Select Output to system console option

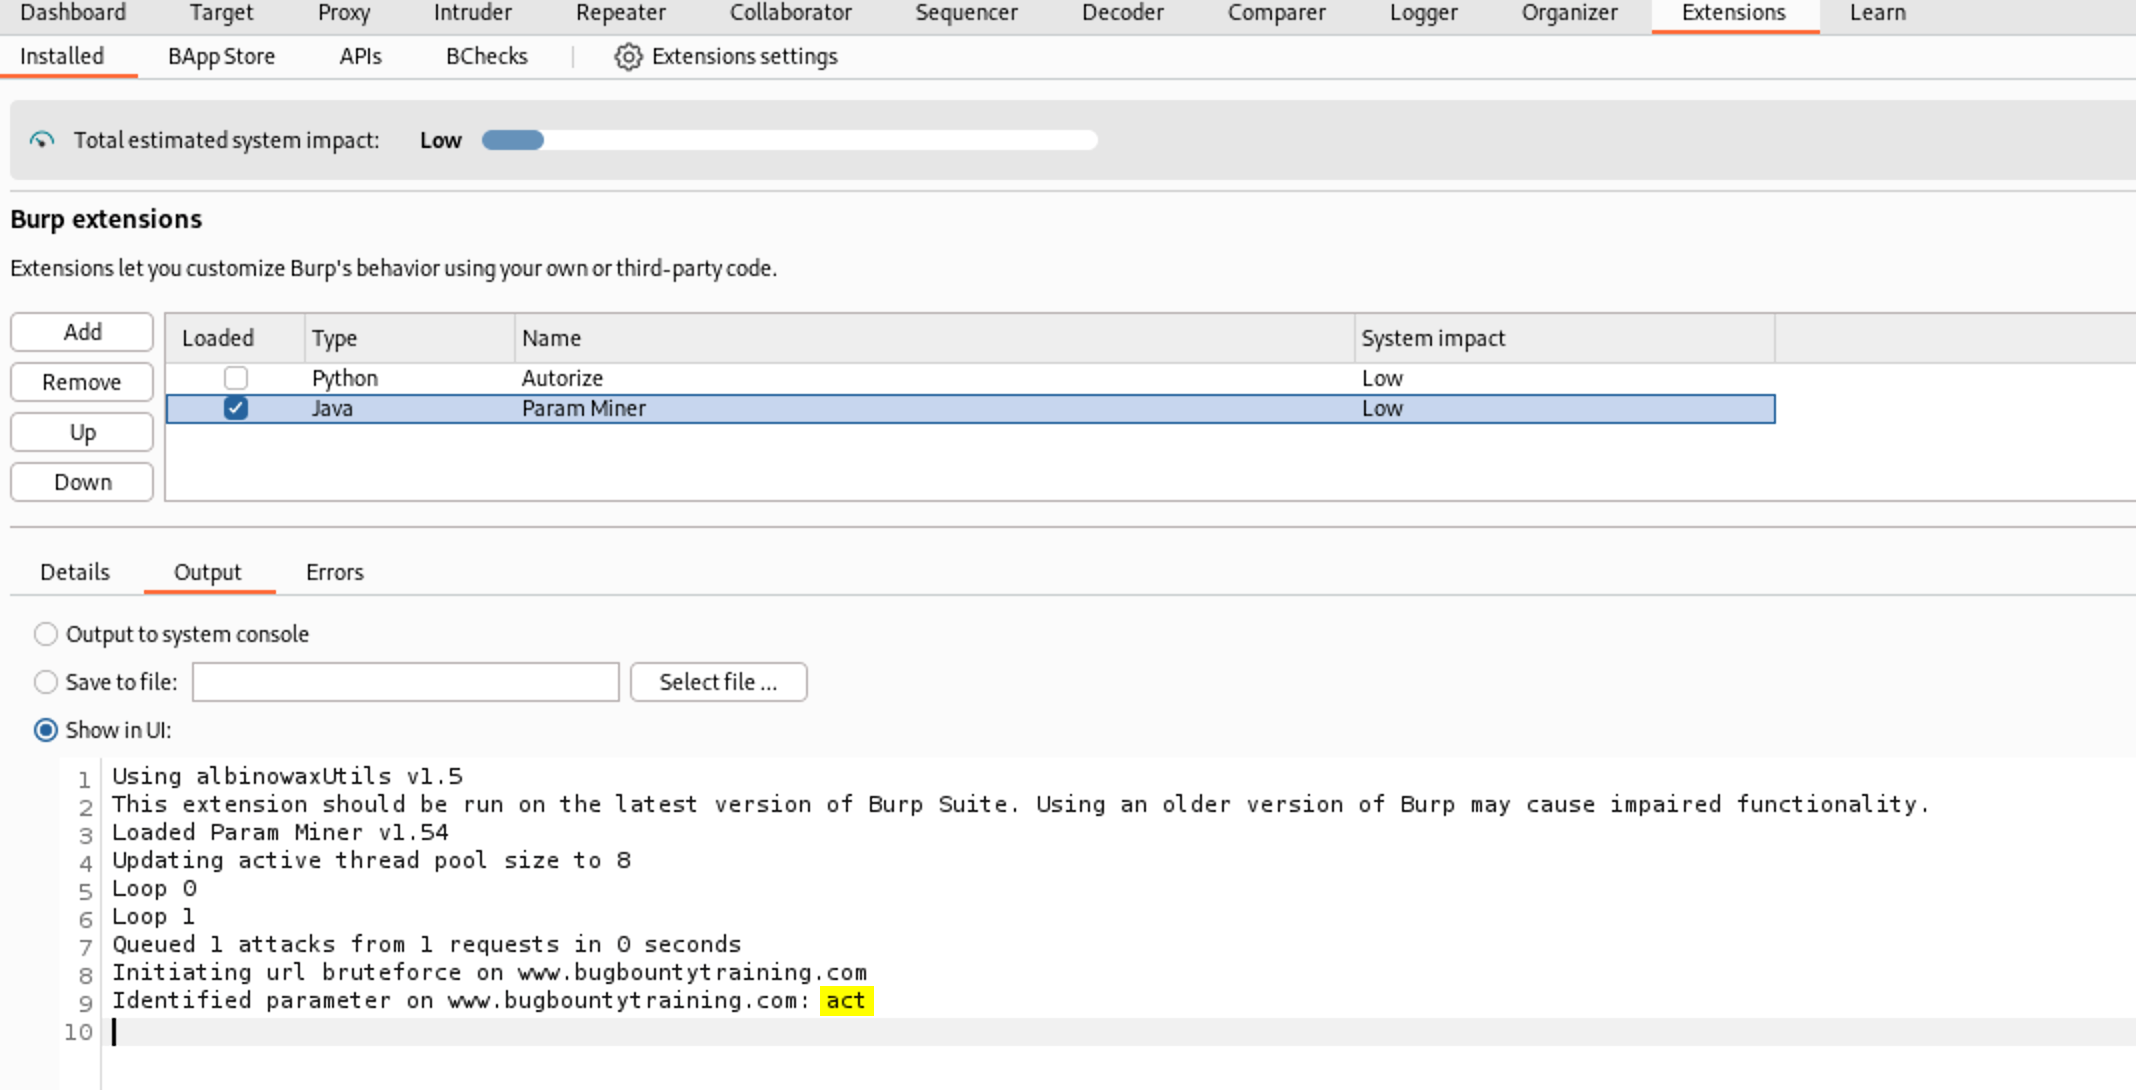tap(46, 634)
